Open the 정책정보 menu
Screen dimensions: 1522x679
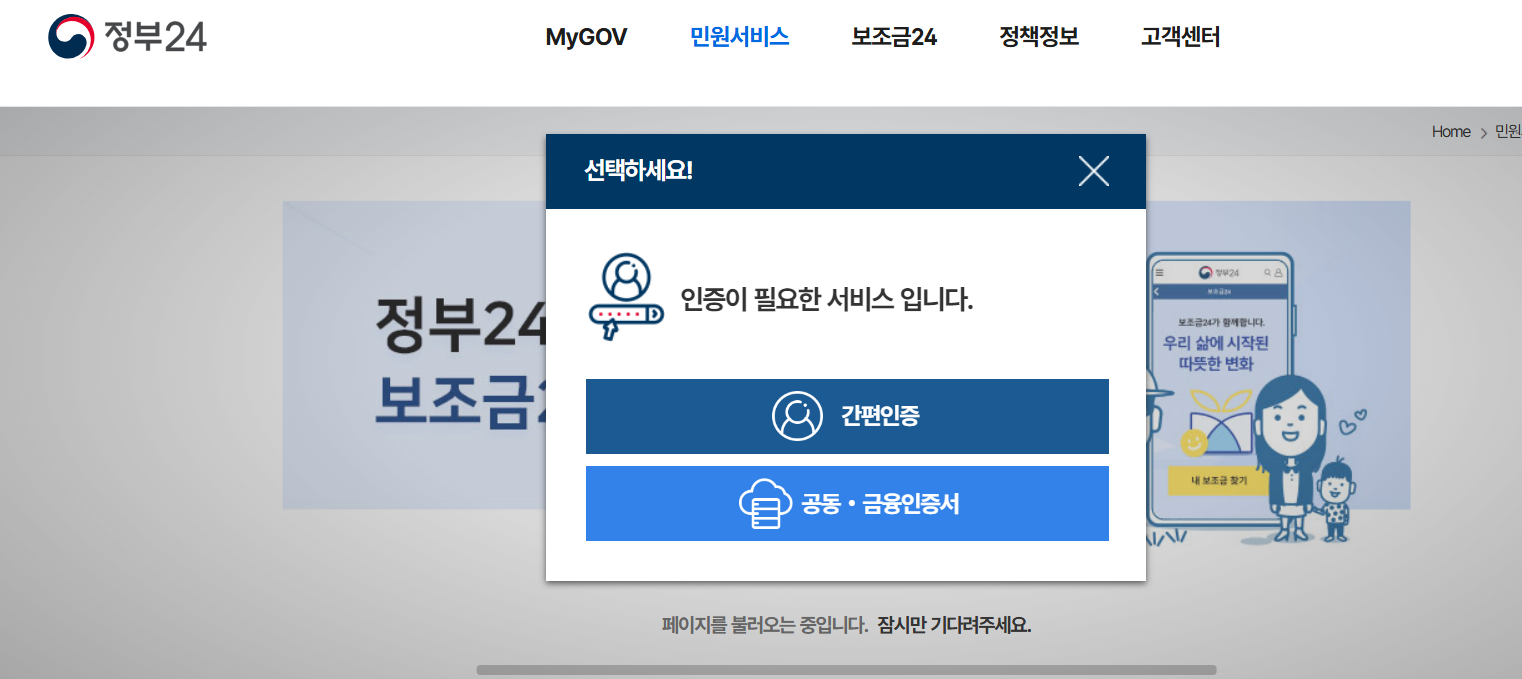pos(1039,37)
